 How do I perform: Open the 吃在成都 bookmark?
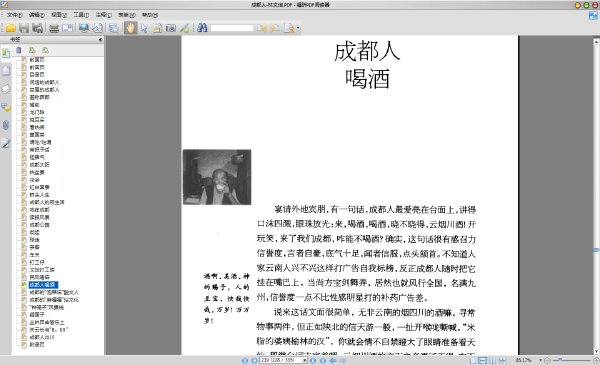(x=39, y=210)
